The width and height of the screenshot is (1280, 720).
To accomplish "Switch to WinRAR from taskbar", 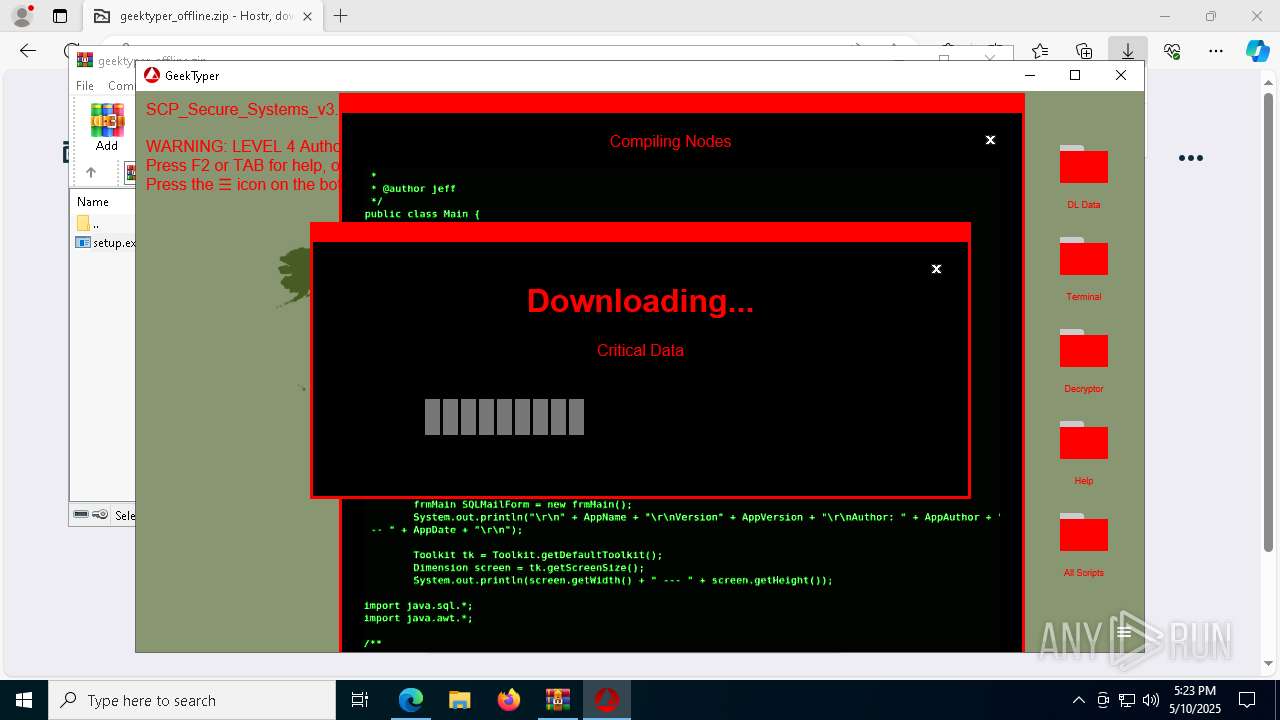I will (x=557, y=700).
